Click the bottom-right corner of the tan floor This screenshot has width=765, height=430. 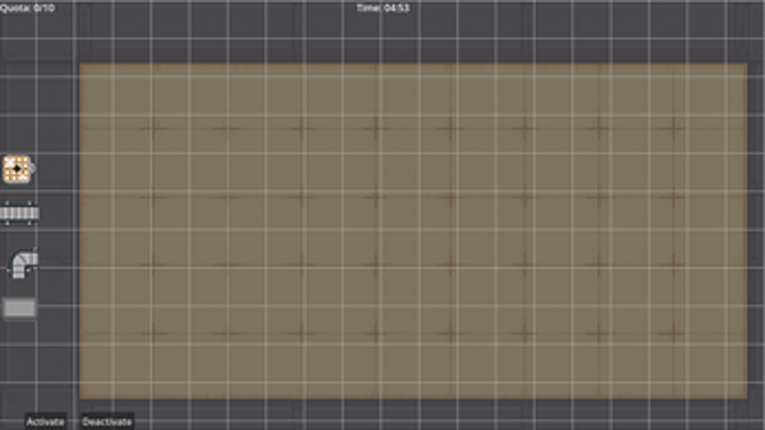pyautogui.click(x=746, y=398)
